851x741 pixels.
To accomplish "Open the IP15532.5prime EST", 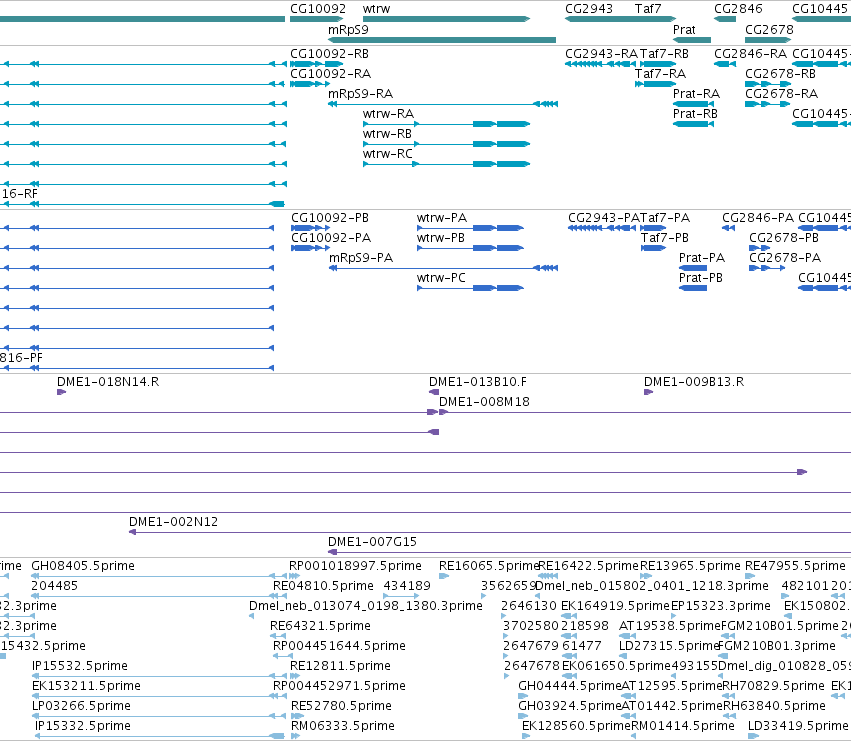I will [160, 676].
